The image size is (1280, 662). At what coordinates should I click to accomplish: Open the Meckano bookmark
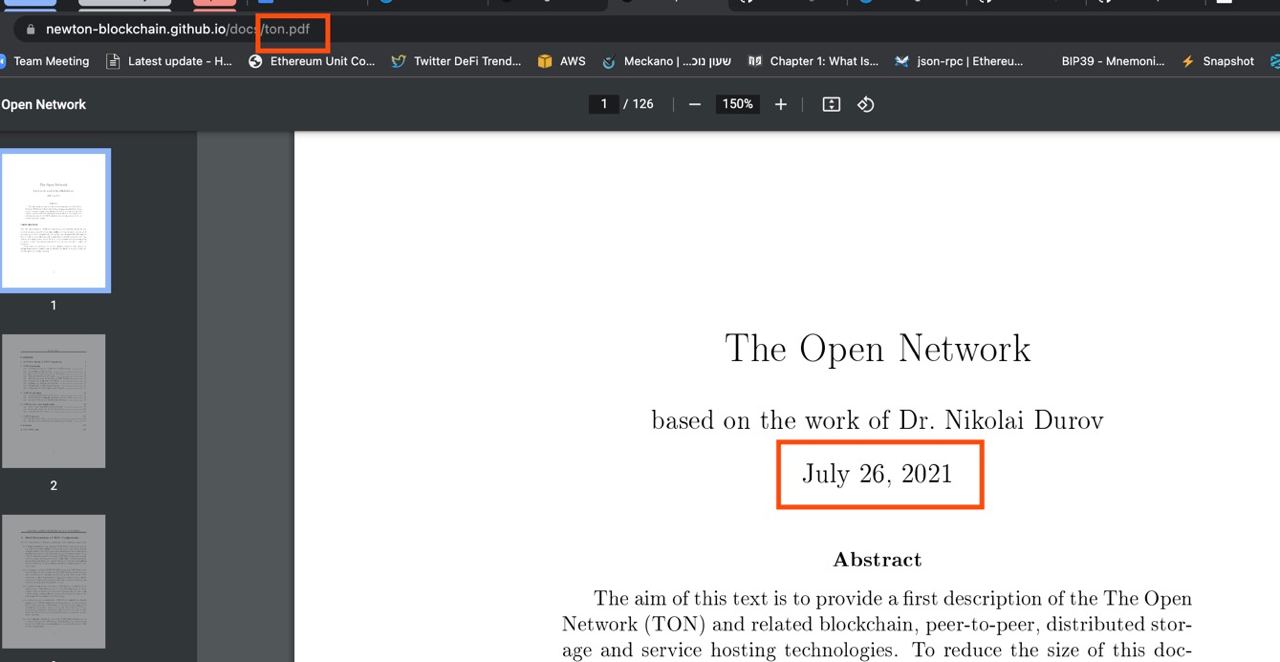(x=666, y=61)
